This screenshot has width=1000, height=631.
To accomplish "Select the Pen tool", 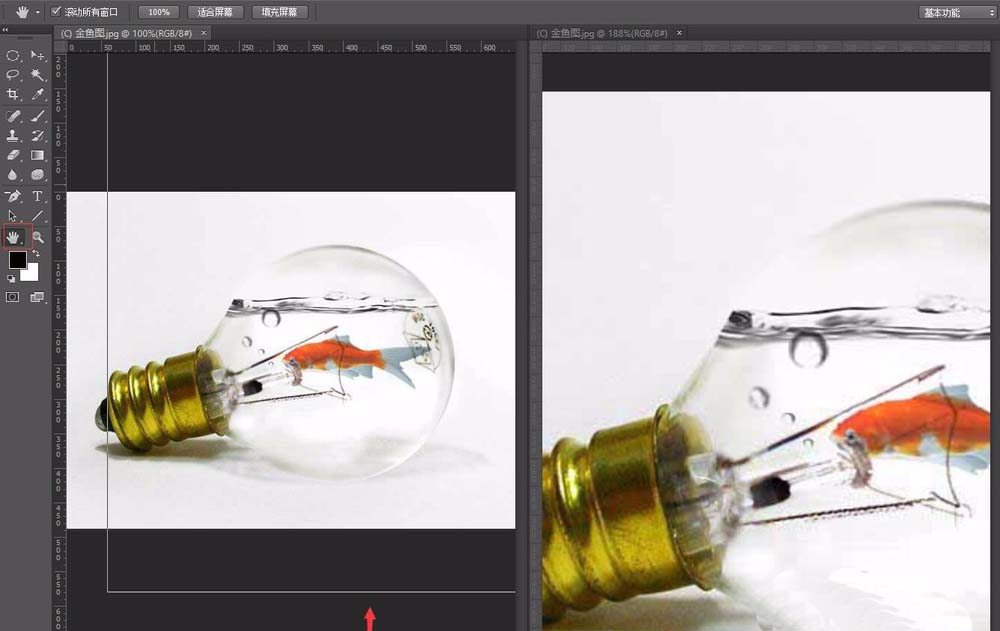I will (x=14, y=196).
